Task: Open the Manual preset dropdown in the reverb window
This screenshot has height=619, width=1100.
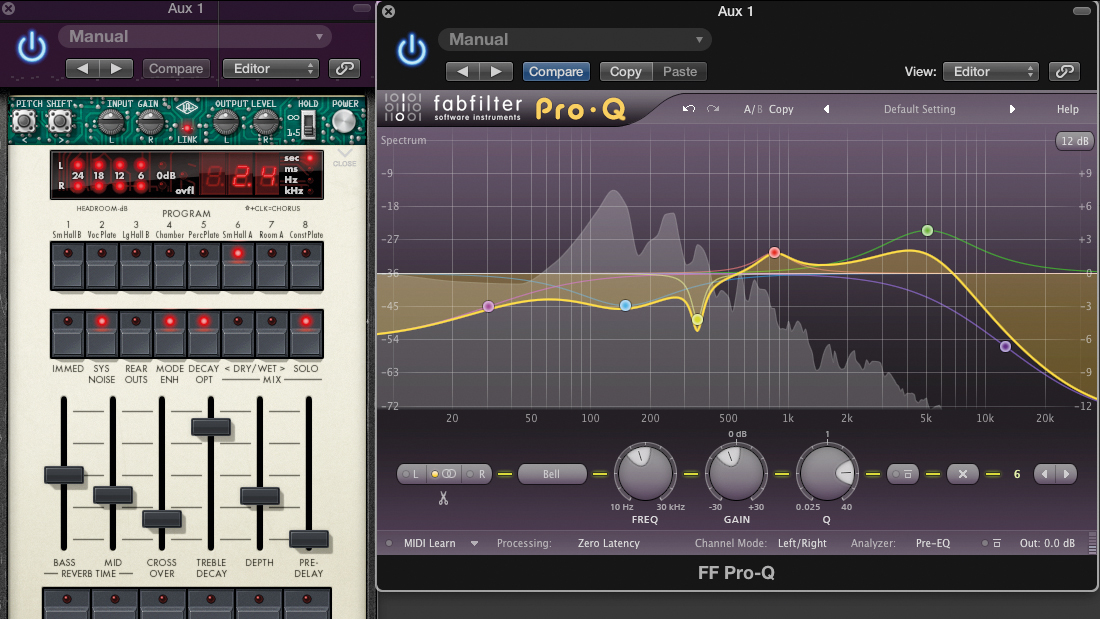Action: click(195, 36)
